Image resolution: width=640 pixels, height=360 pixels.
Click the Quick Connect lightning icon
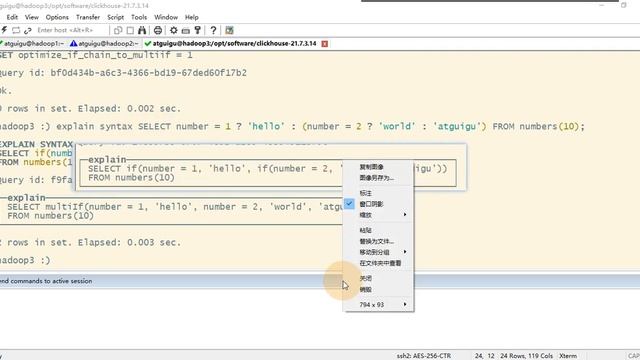(4, 30)
